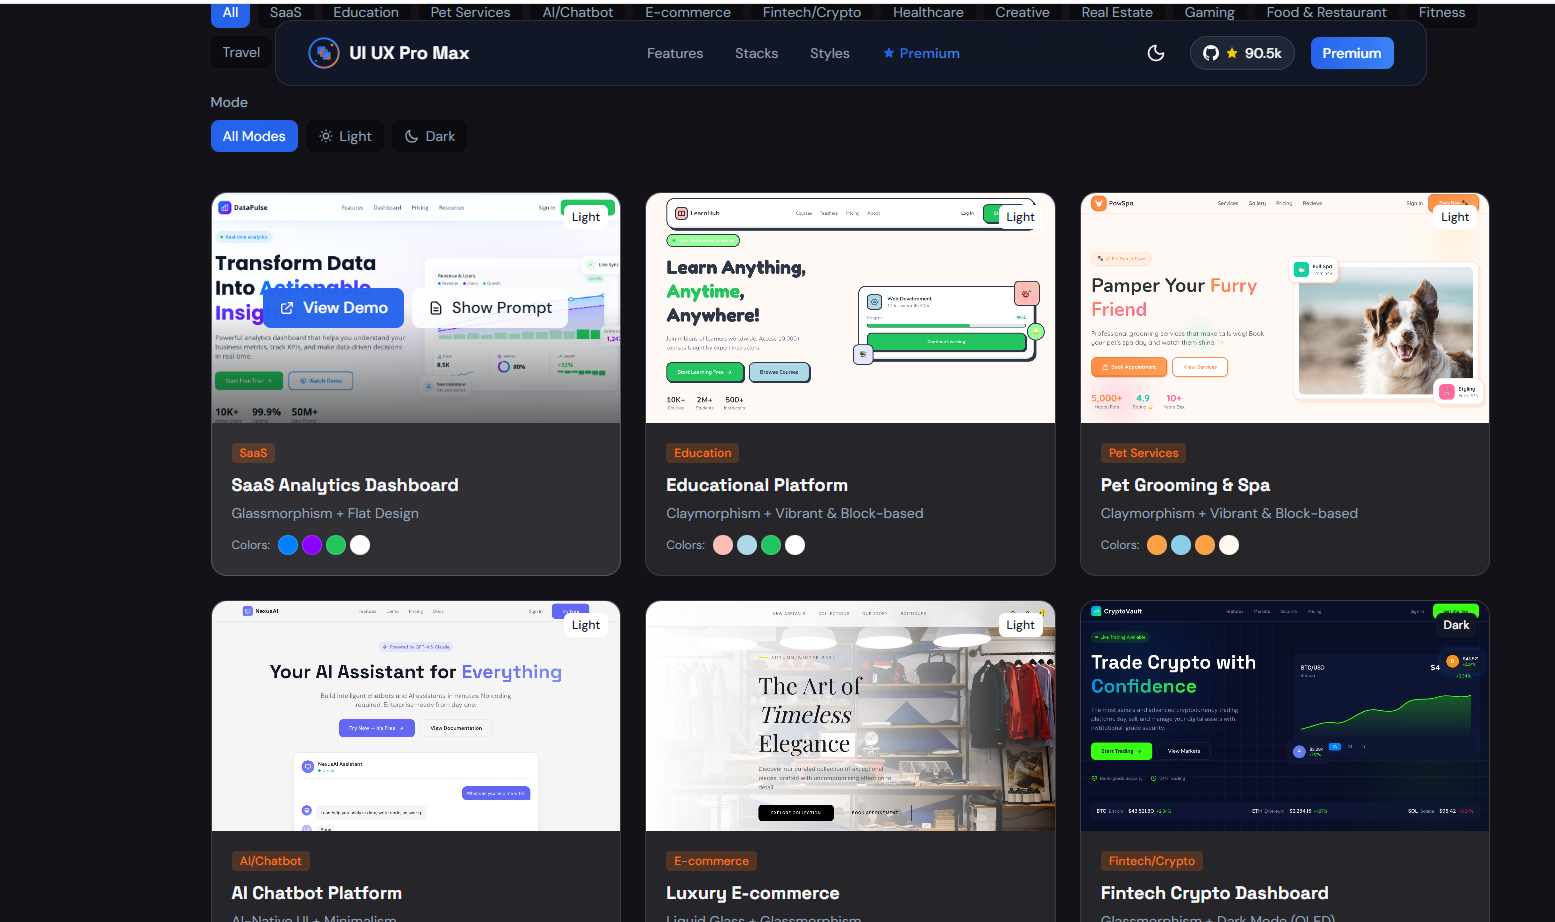The image size is (1555, 922).
Task: Click the AI Chatbot Platform title
Action: (x=317, y=893)
